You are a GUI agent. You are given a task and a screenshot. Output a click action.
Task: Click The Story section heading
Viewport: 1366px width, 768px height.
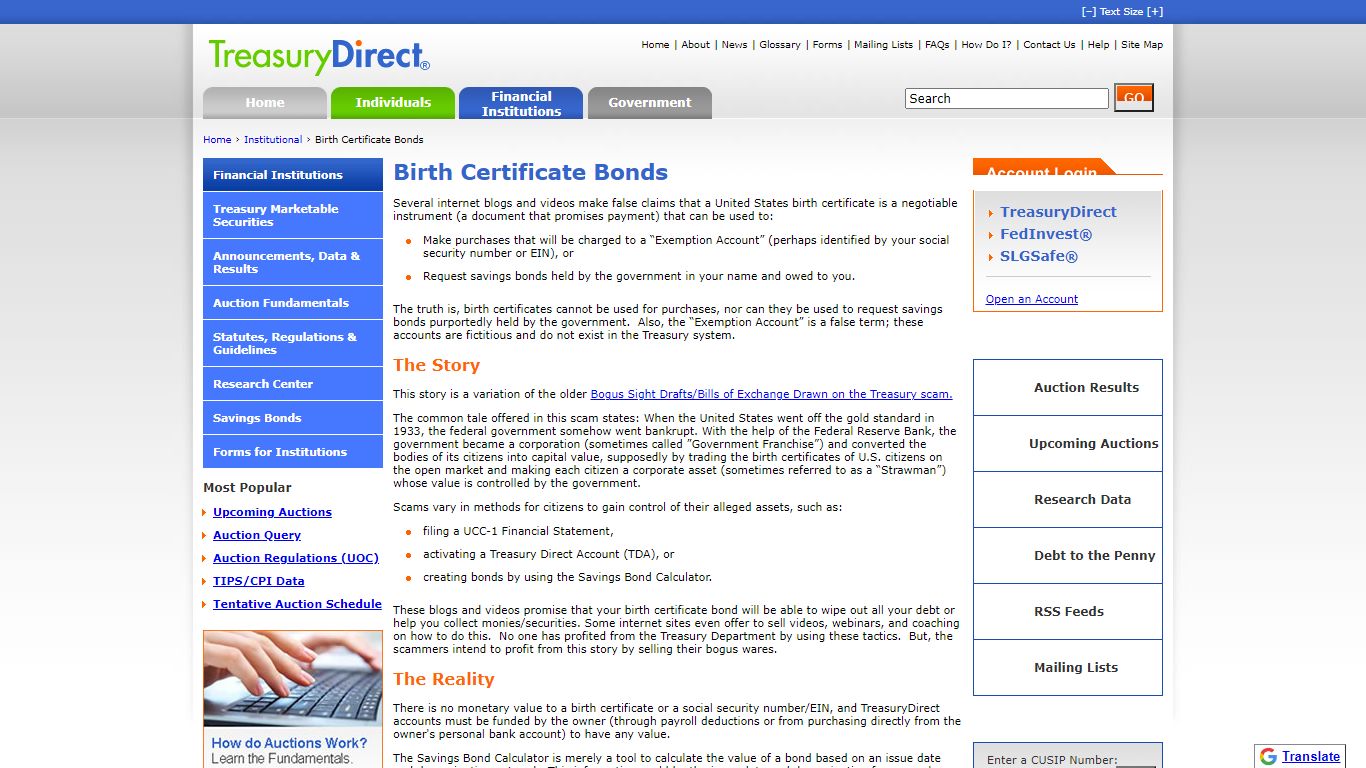437,365
